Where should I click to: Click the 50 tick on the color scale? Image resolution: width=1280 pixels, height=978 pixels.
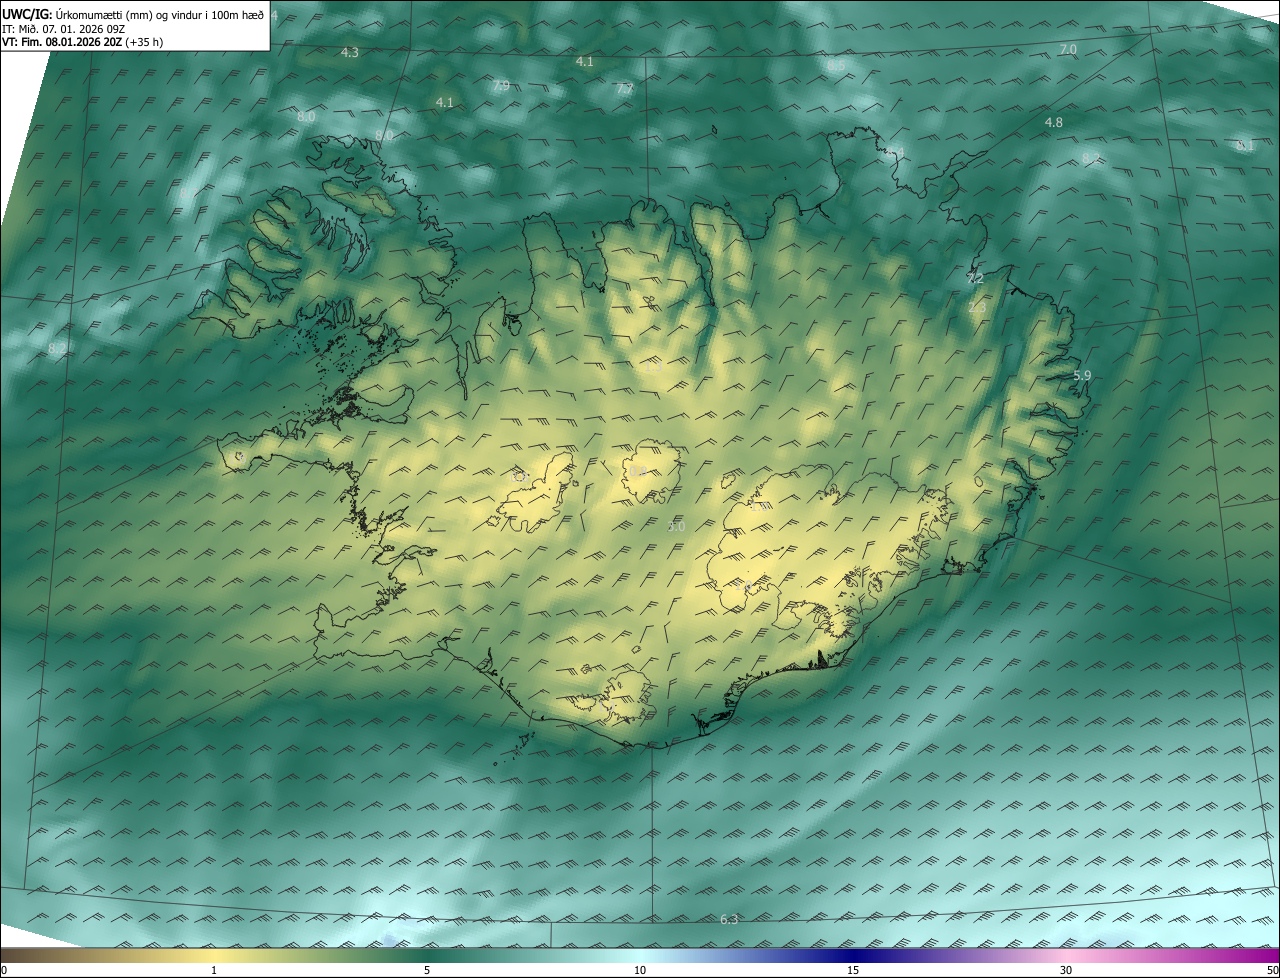1272,970
